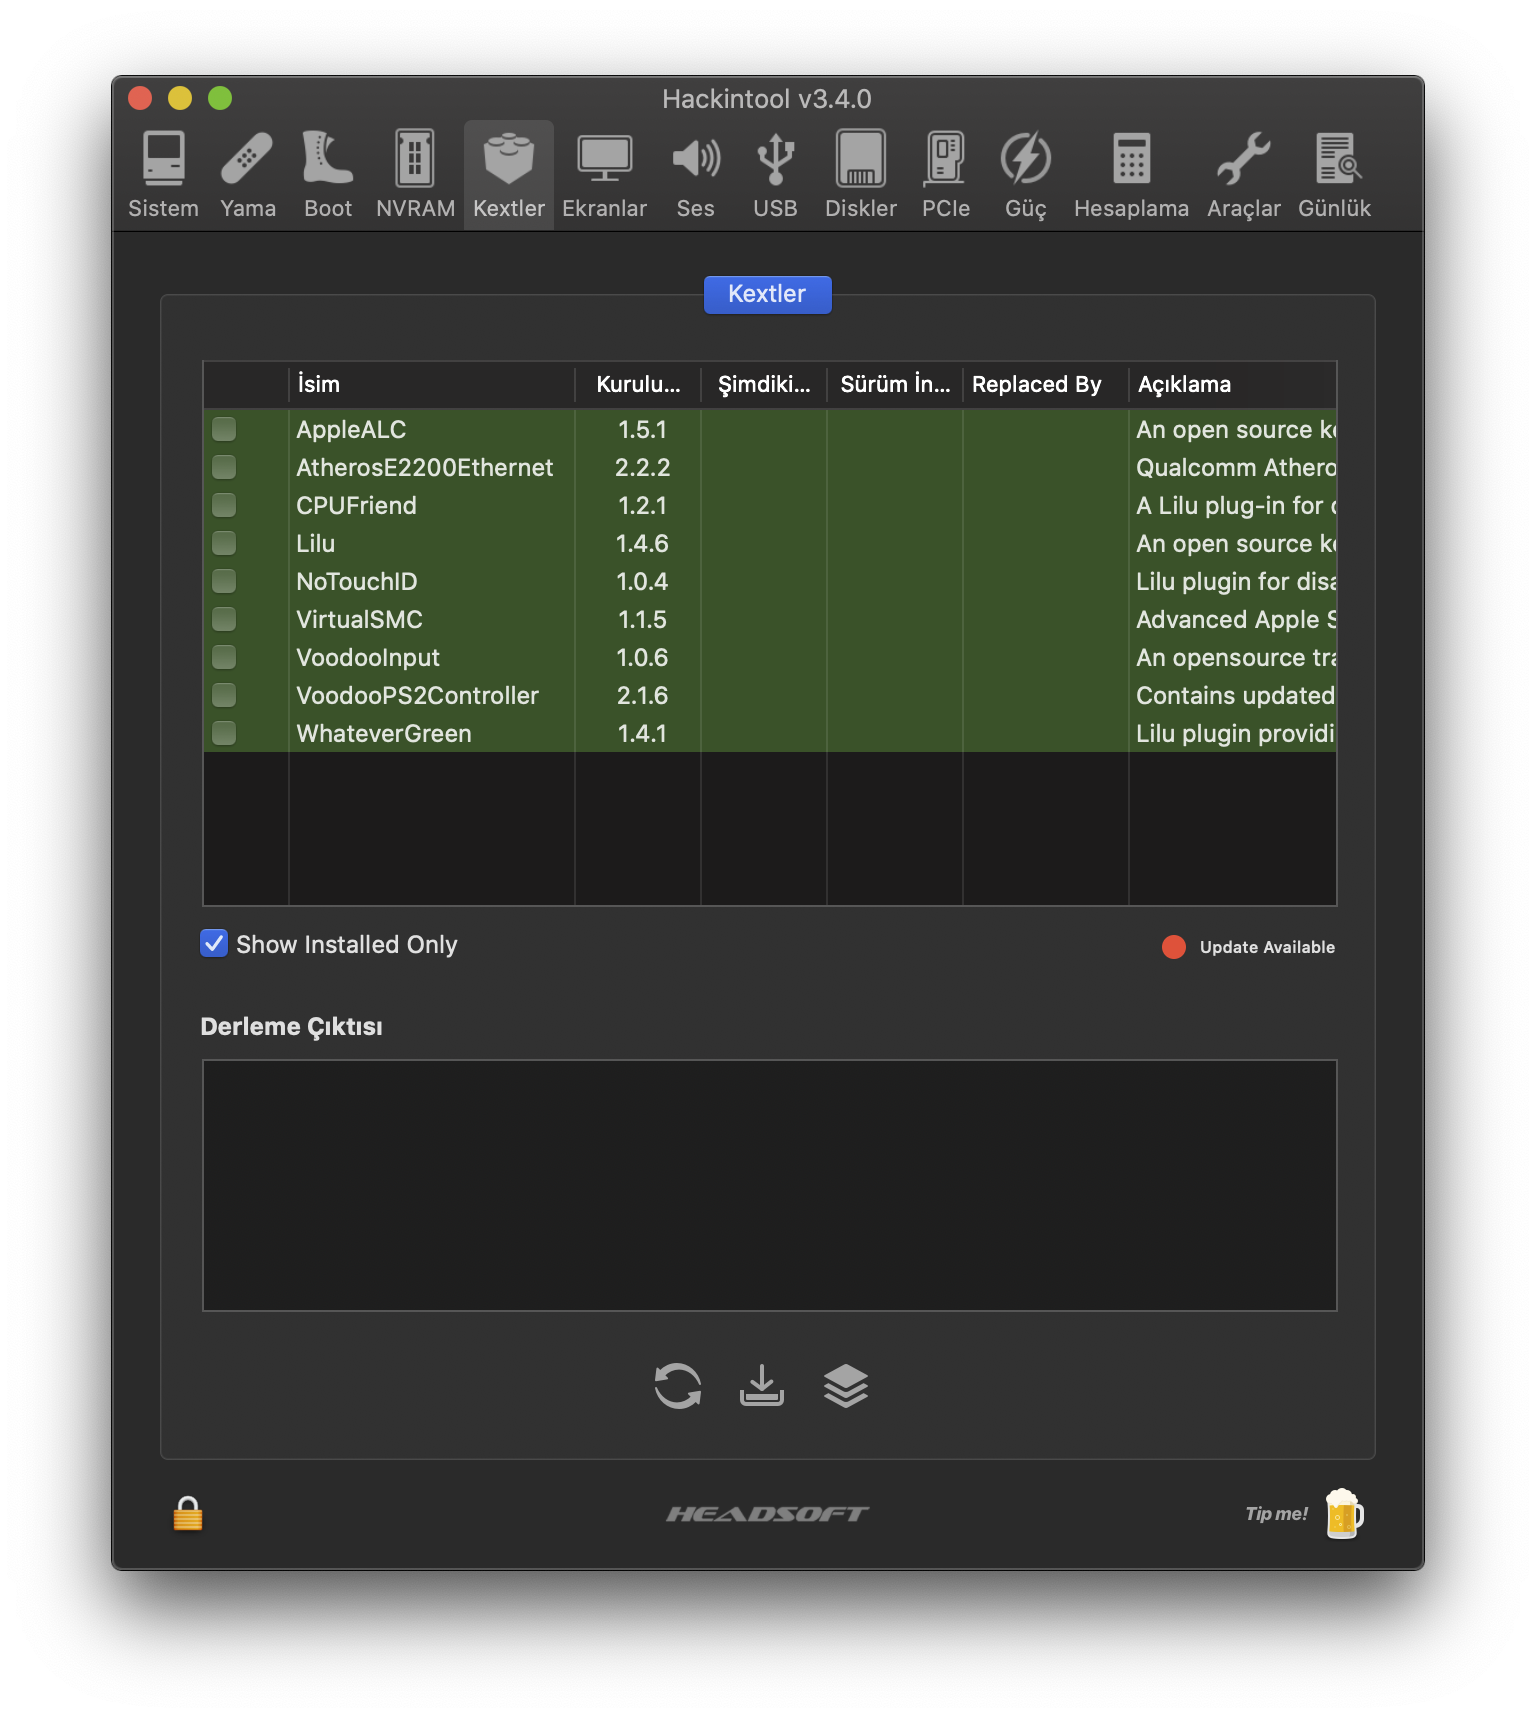Sort by the Açıklama column header
1536x1718 pixels.
coord(1230,385)
